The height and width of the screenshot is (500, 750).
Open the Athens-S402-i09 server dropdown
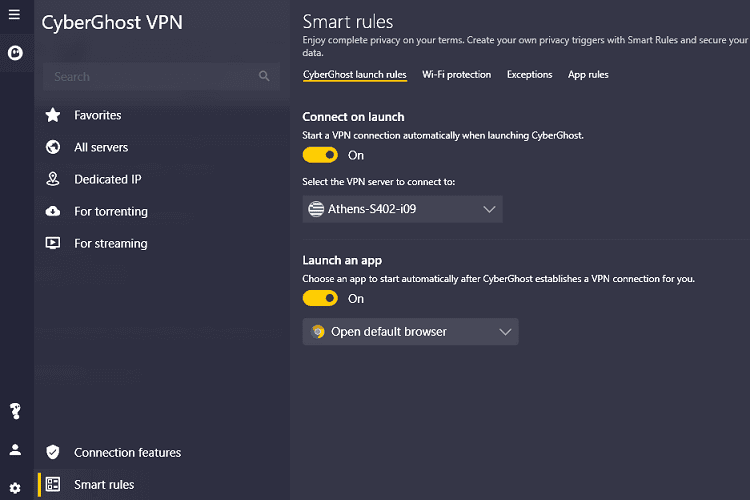pyautogui.click(x=403, y=209)
